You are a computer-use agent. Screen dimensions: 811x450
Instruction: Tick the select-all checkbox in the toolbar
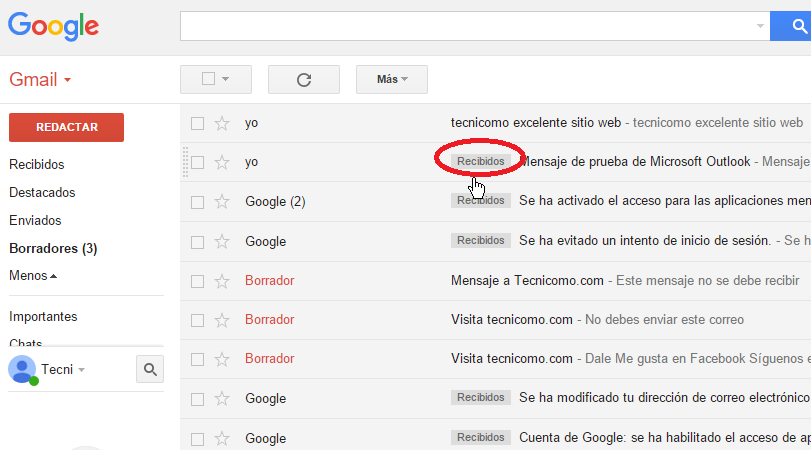point(208,79)
